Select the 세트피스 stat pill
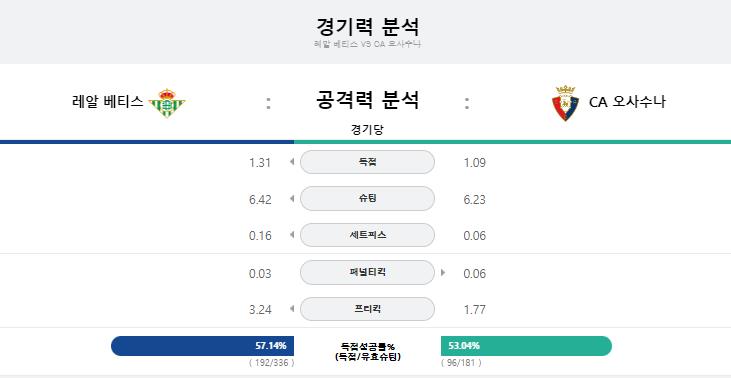The width and height of the screenshot is (731, 378). [x=367, y=235]
